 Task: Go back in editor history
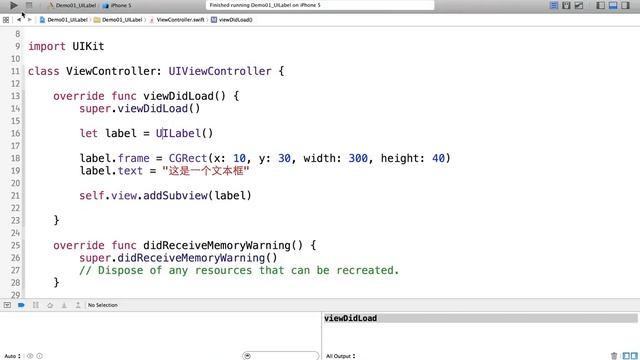pos(19,20)
